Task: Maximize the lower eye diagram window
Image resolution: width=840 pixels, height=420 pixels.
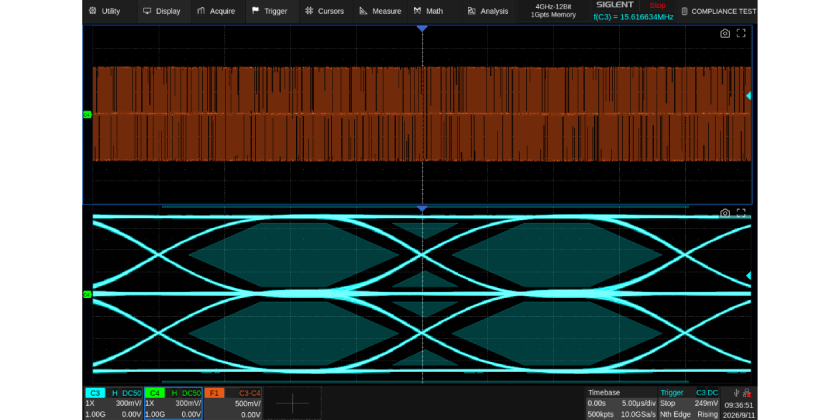Action: click(741, 213)
